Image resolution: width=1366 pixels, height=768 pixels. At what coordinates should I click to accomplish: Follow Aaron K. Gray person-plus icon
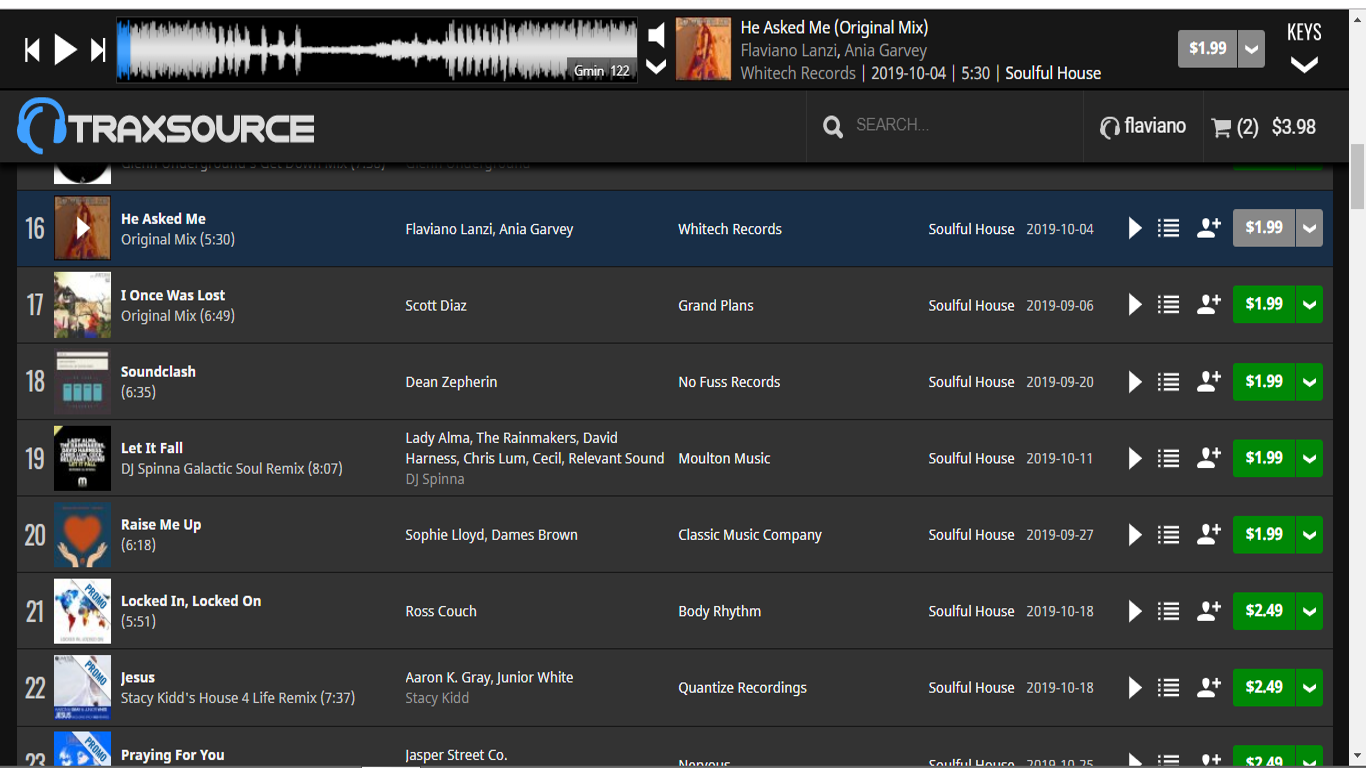(x=1209, y=687)
